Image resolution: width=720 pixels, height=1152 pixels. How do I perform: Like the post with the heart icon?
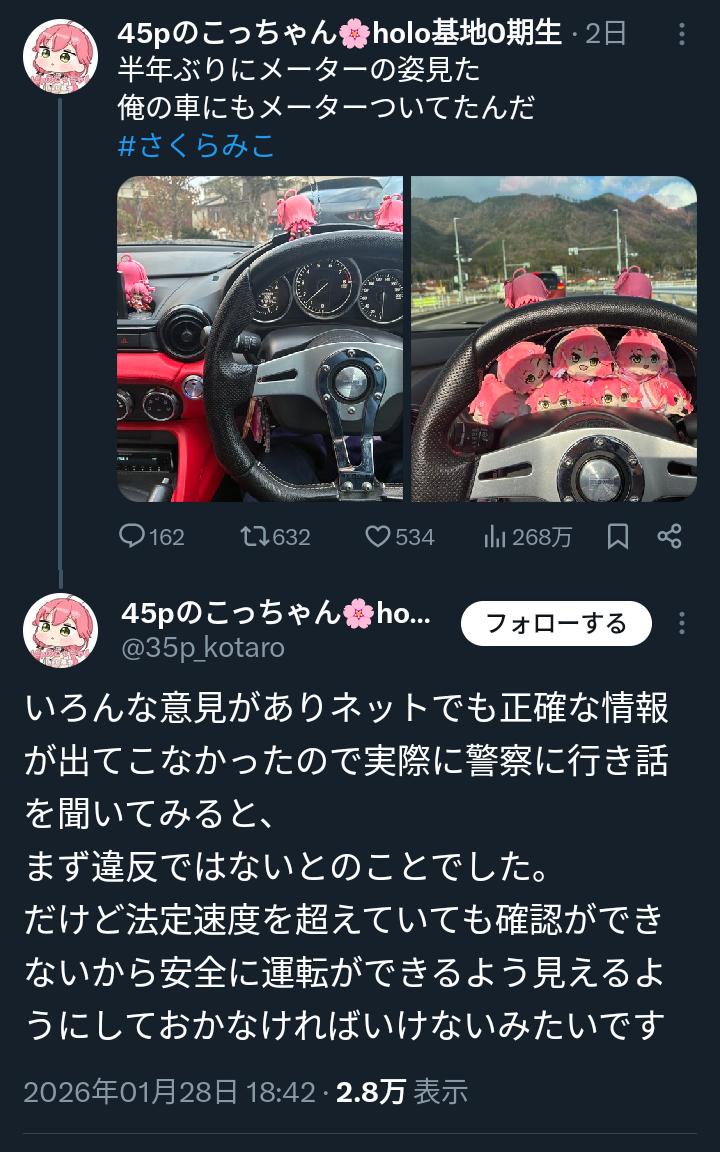pyautogui.click(x=400, y=537)
